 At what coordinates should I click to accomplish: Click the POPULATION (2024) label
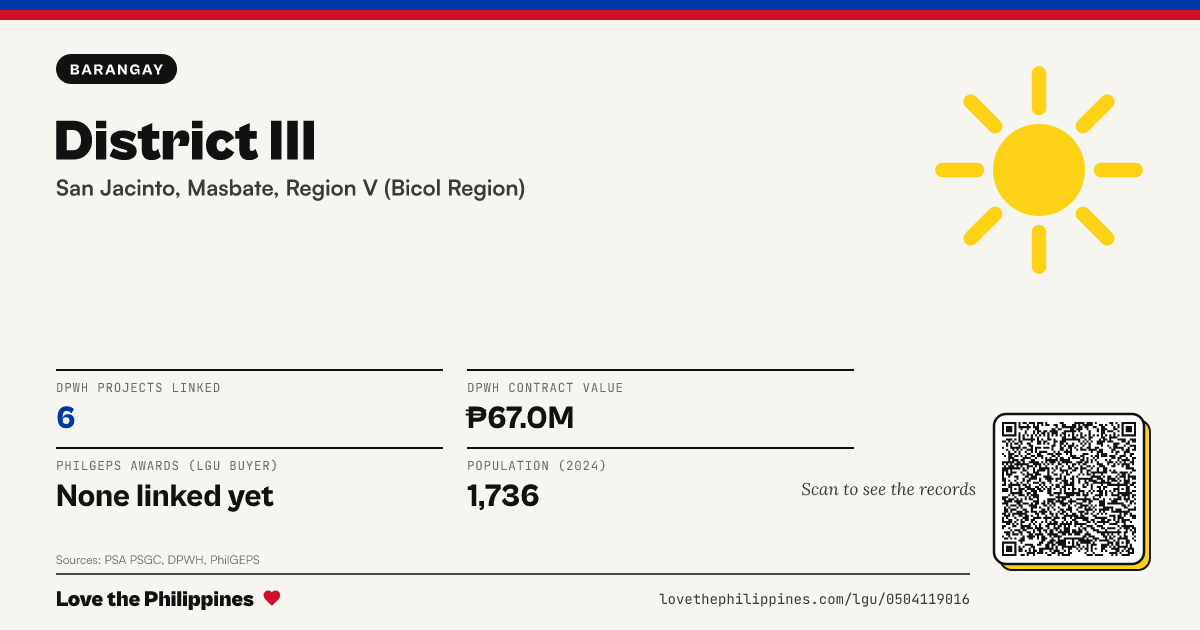[537, 466]
